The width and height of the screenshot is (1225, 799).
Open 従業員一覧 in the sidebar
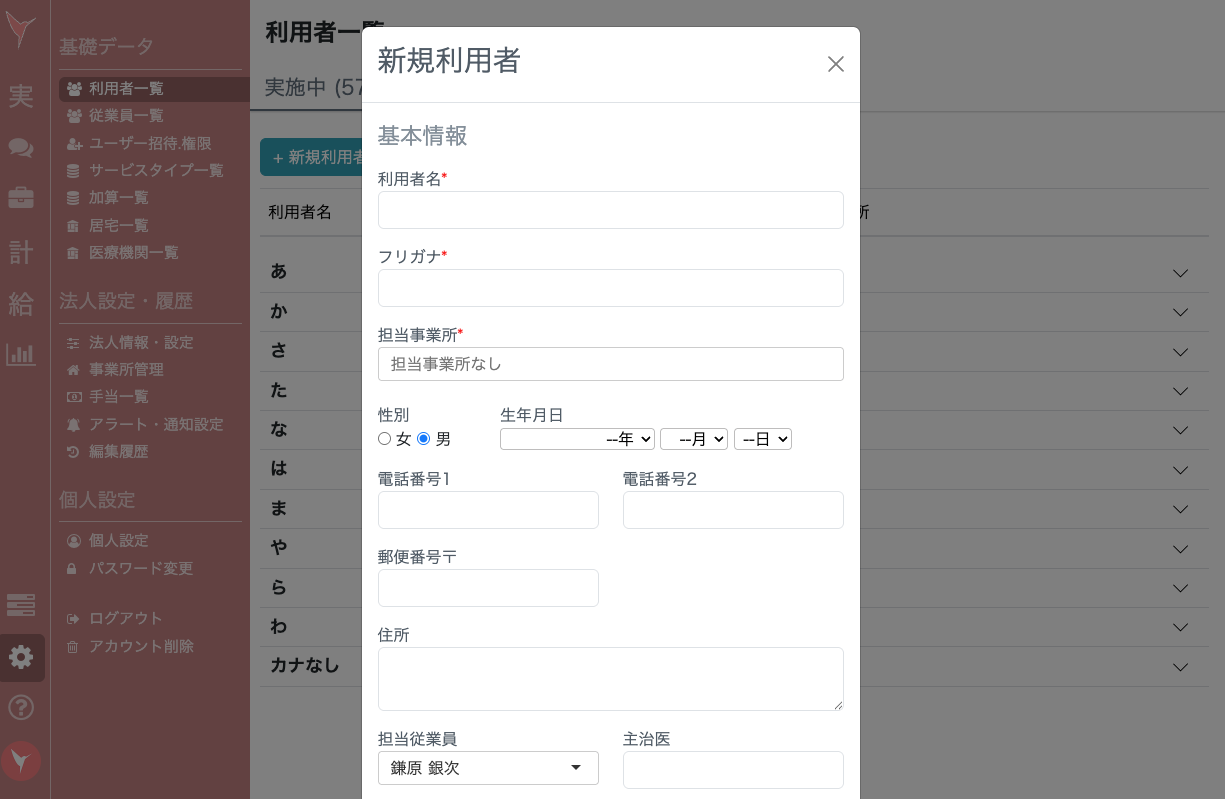126,116
